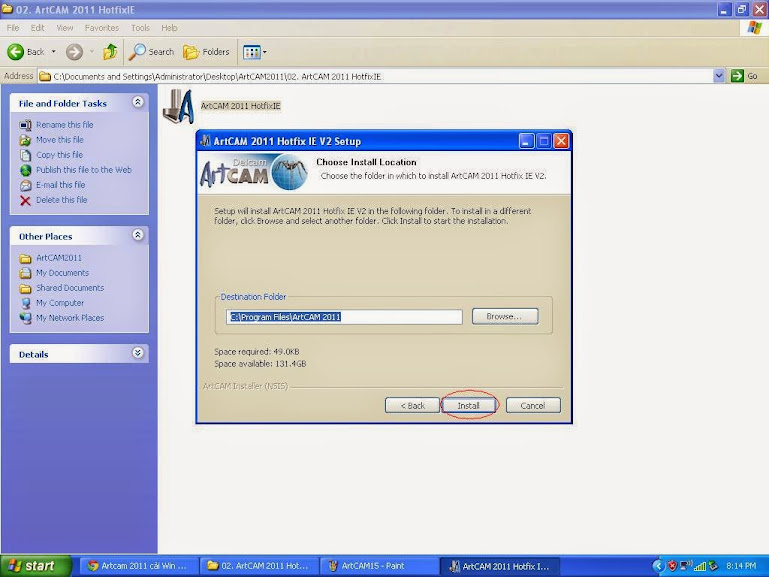
Task: Open My Network Places link
Action: (x=70, y=318)
